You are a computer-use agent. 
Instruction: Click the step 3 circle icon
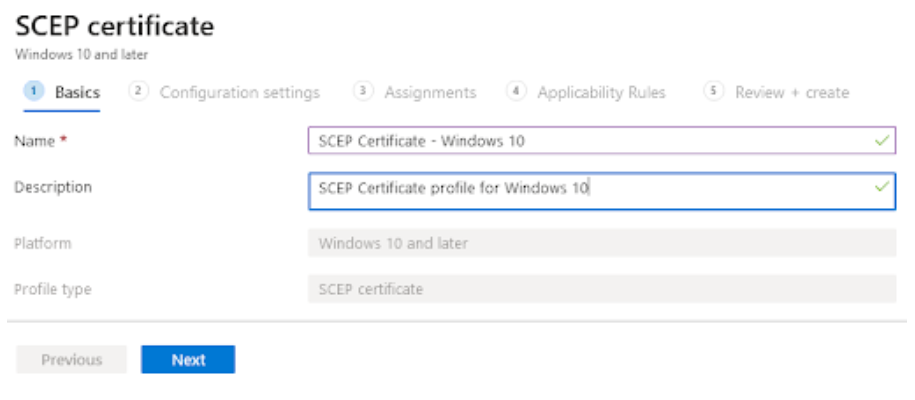pyautogui.click(x=363, y=91)
